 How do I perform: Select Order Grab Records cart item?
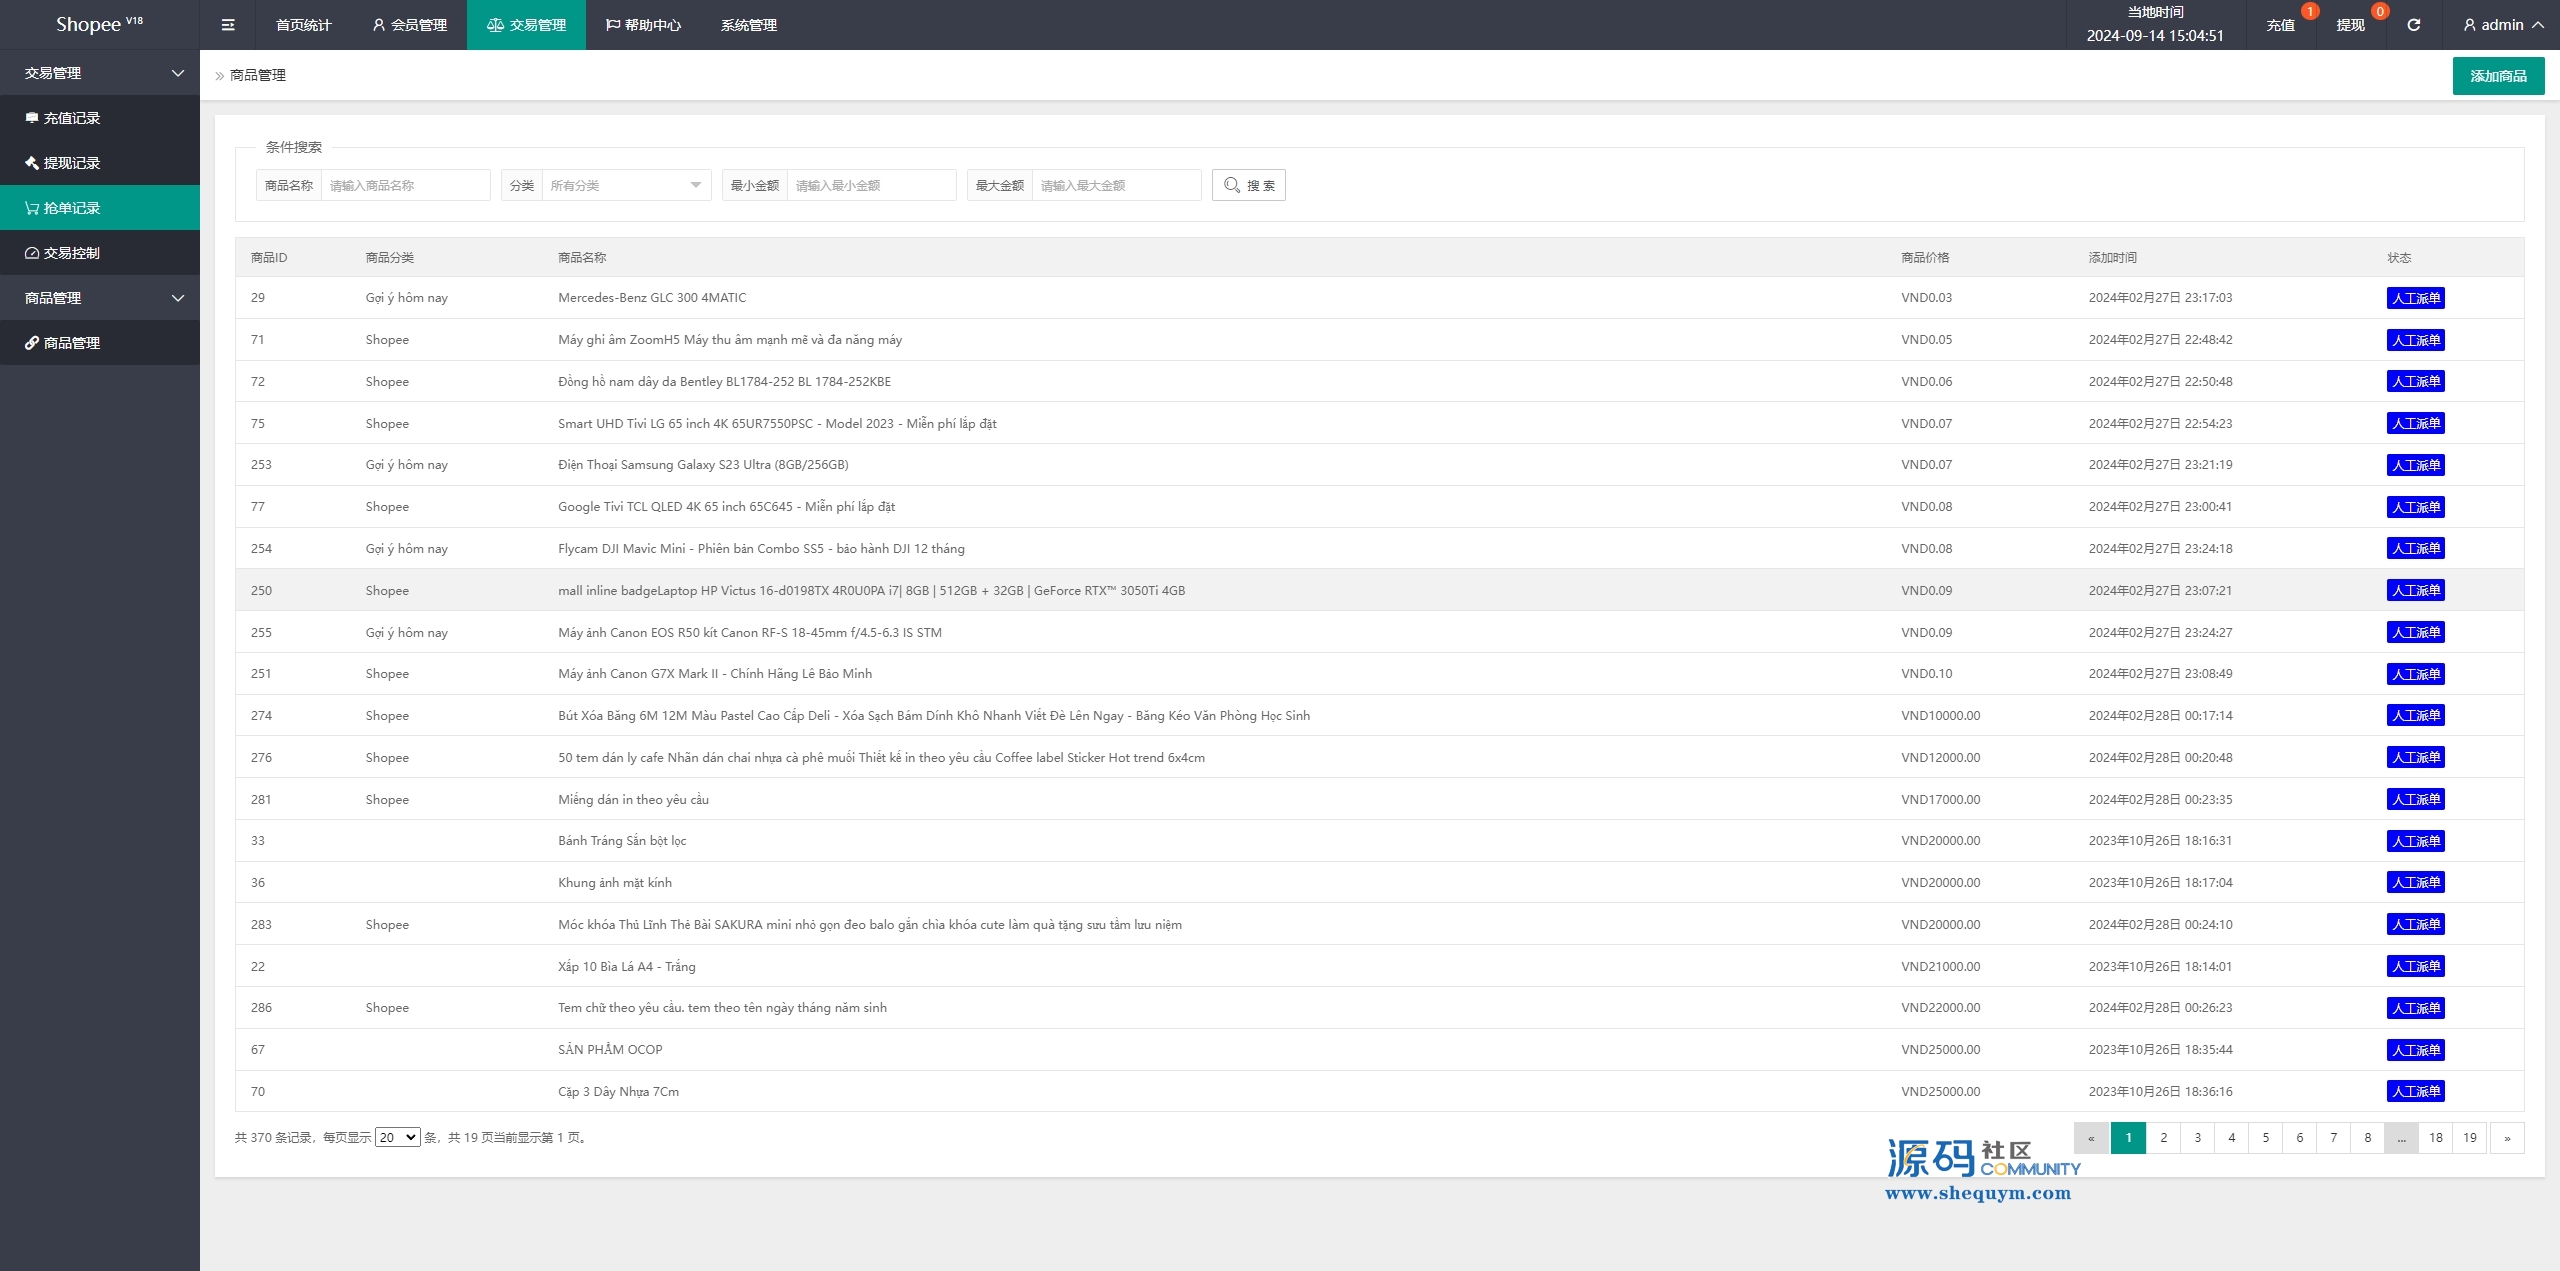71,208
